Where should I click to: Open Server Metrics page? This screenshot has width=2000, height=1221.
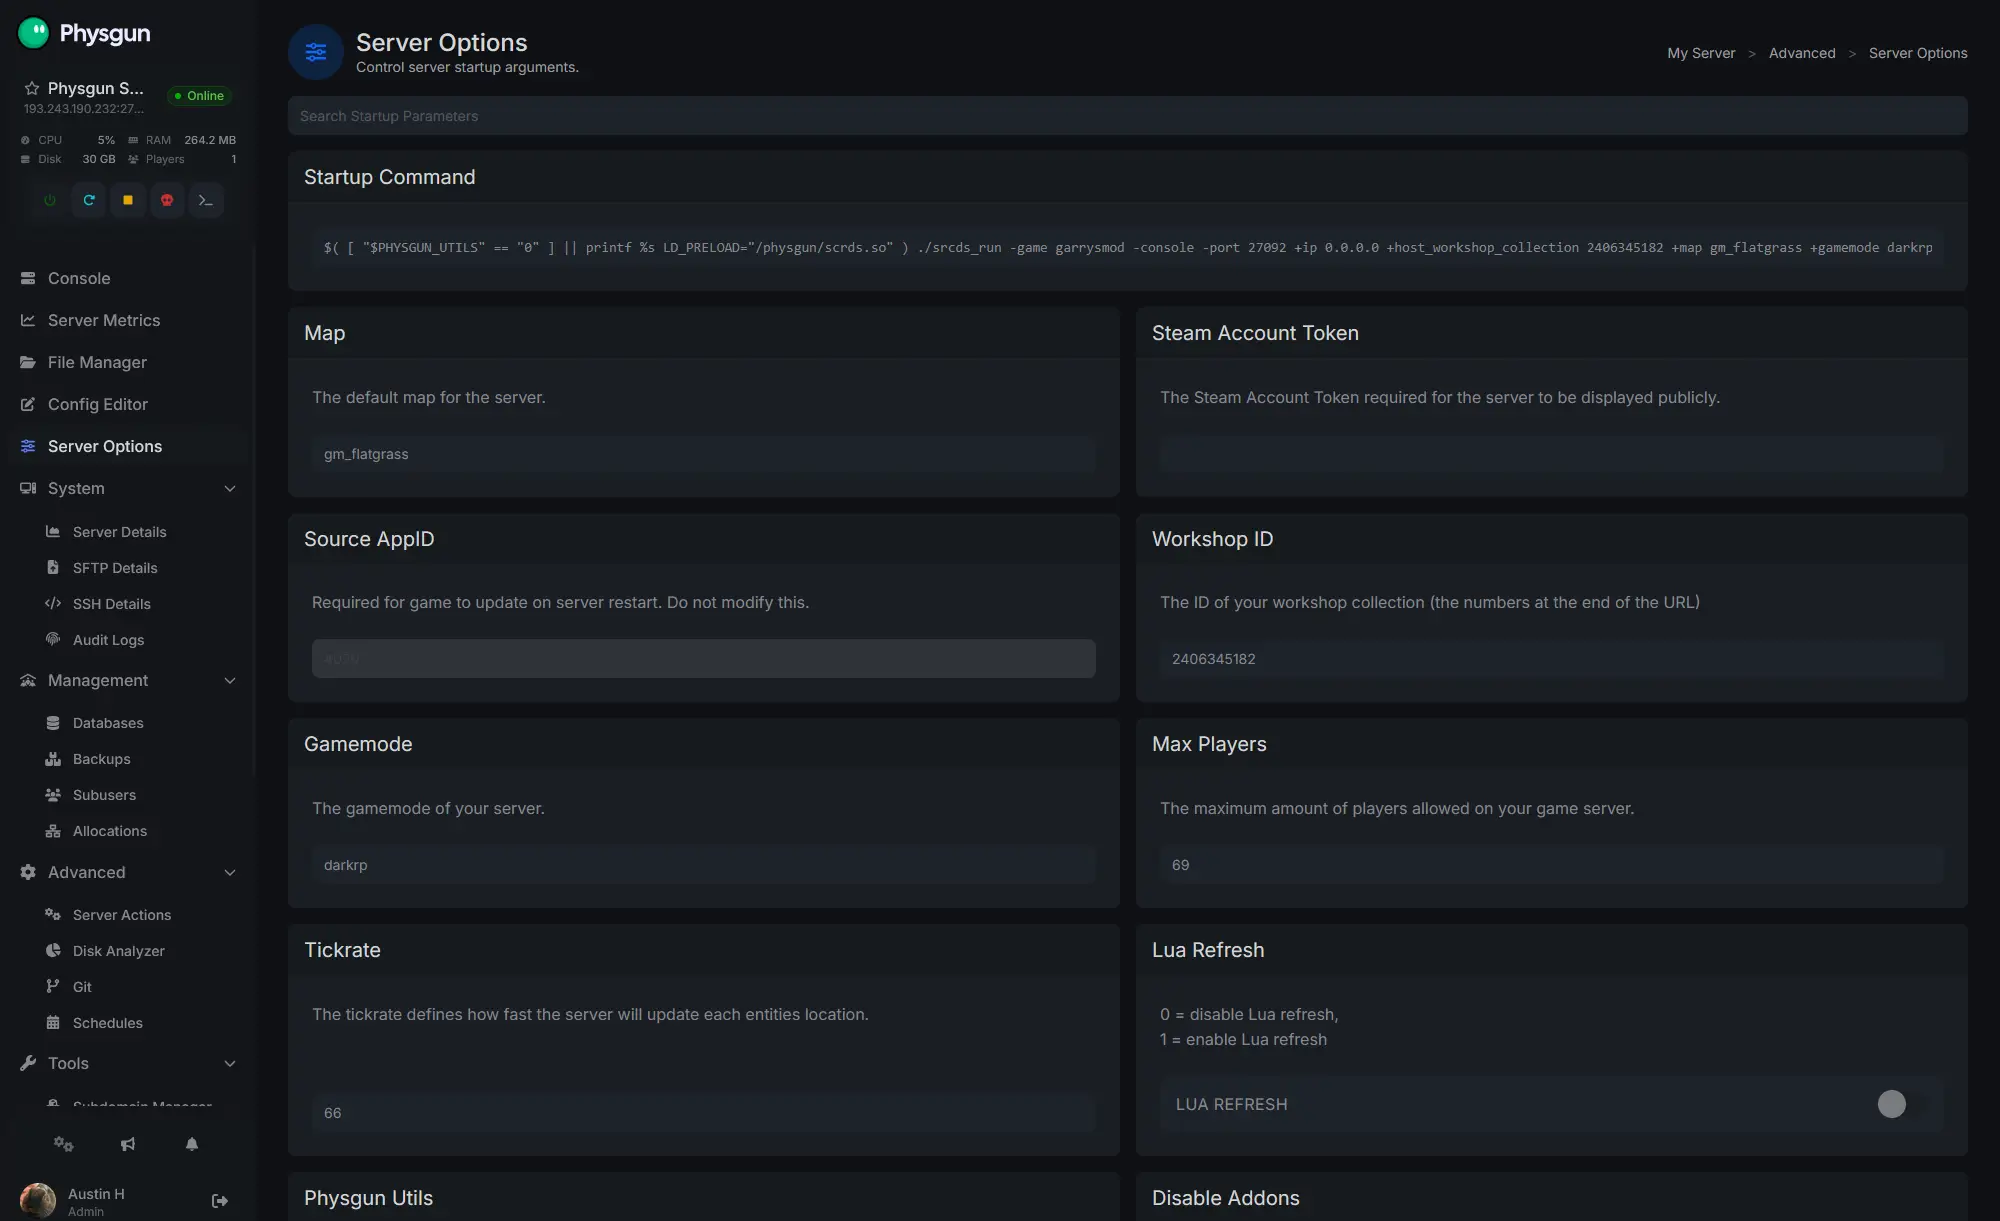128,320
